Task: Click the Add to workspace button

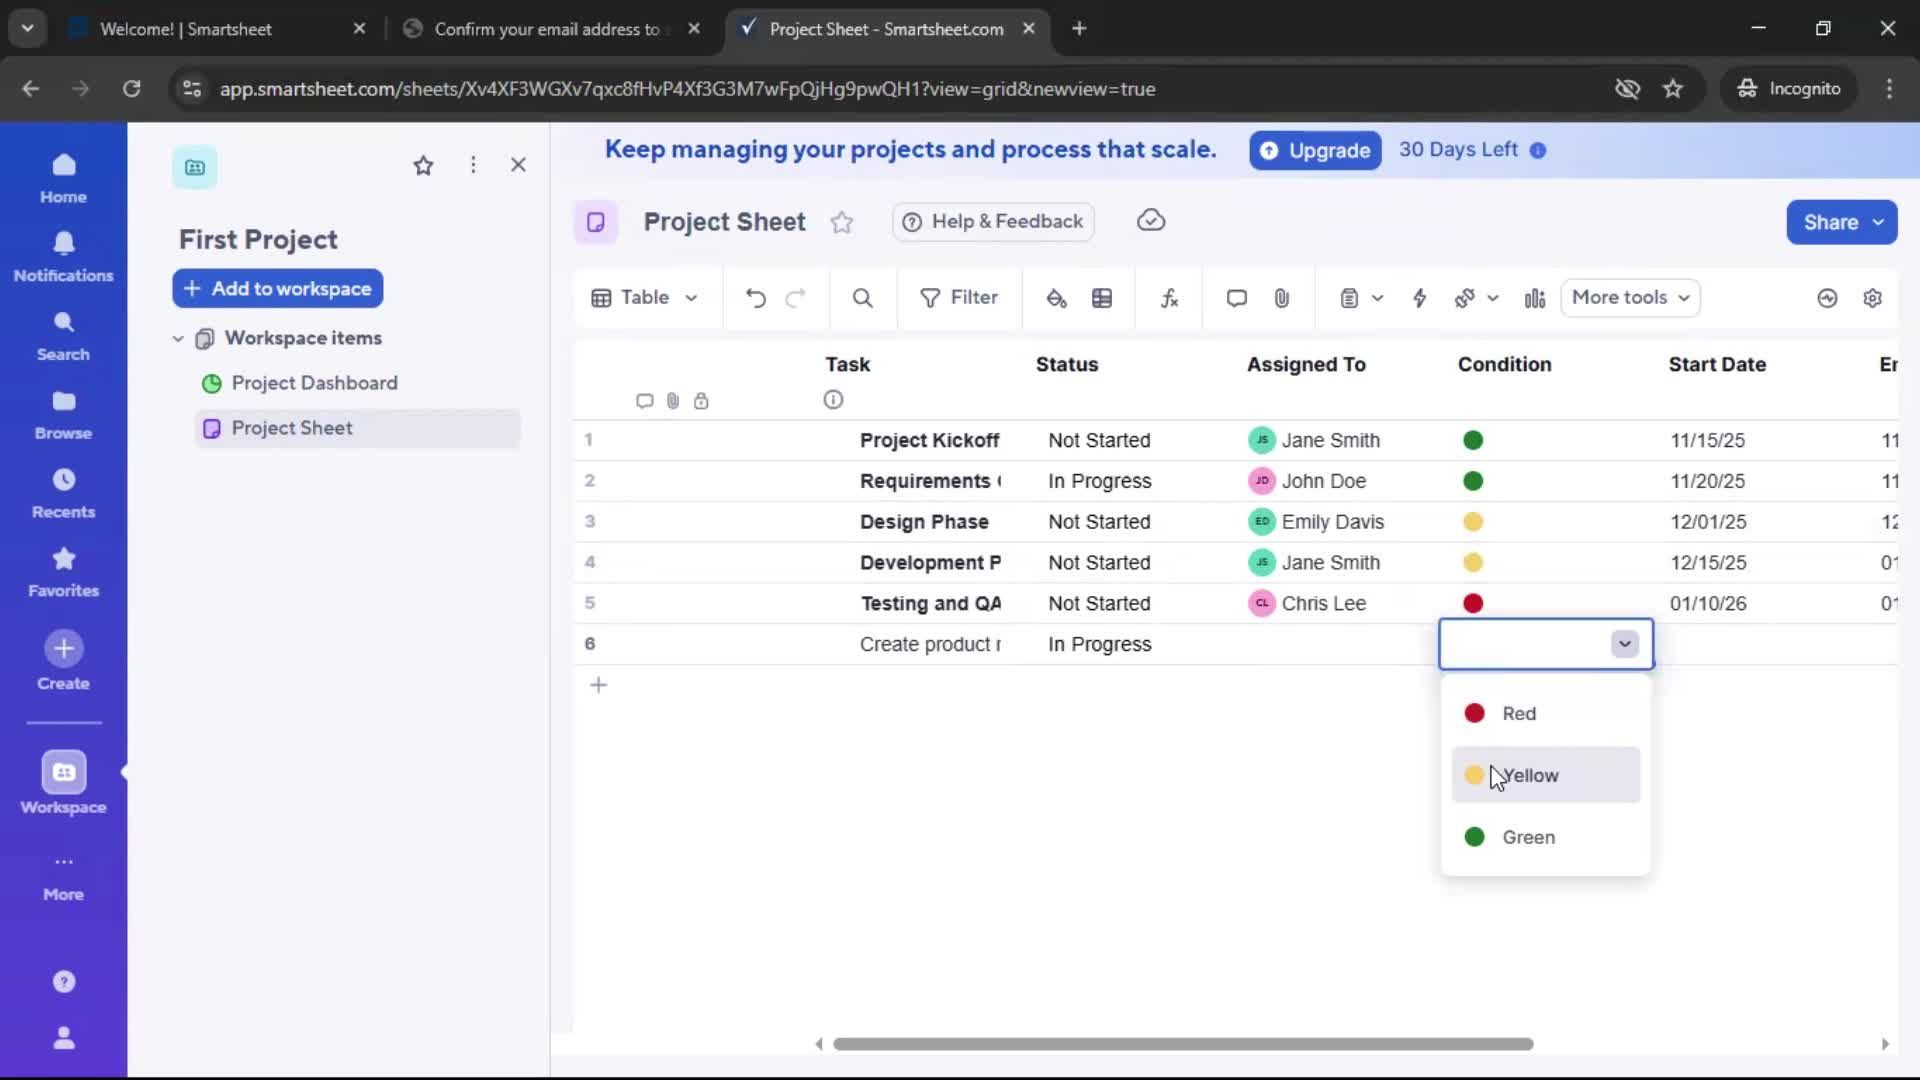Action: click(277, 288)
